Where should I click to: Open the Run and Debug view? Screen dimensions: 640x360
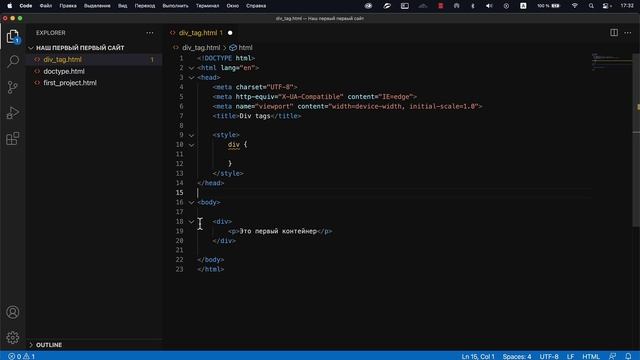pyautogui.click(x=13, y=113)
